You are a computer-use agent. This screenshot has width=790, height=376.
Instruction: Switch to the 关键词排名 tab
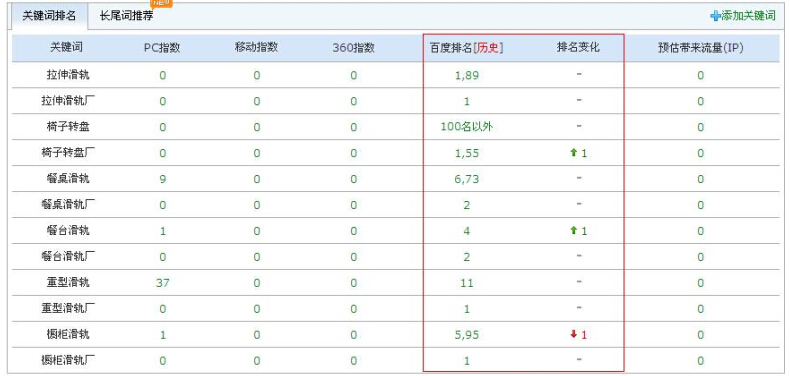[49, 16]
